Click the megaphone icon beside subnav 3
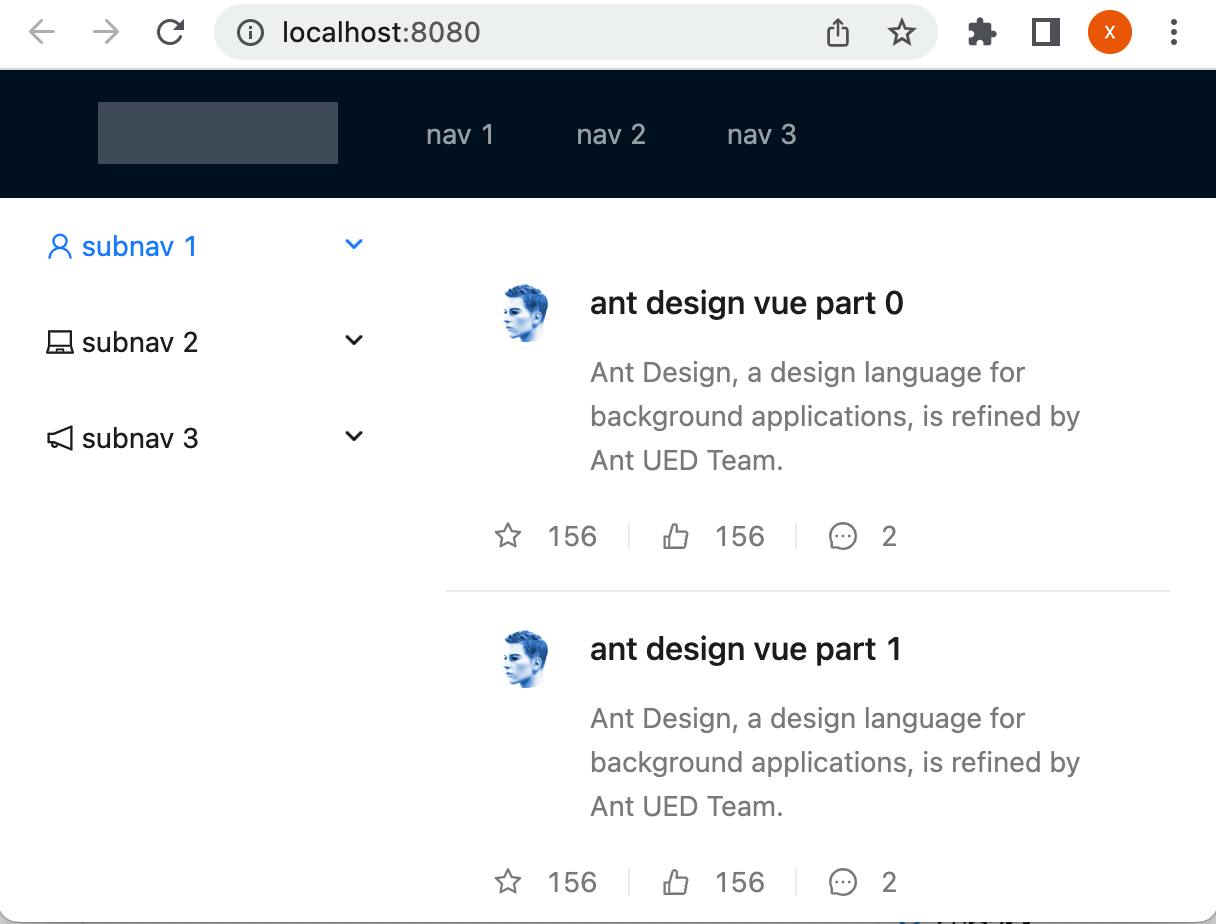Screen dimensions: 1216x924 pos(60,438)
